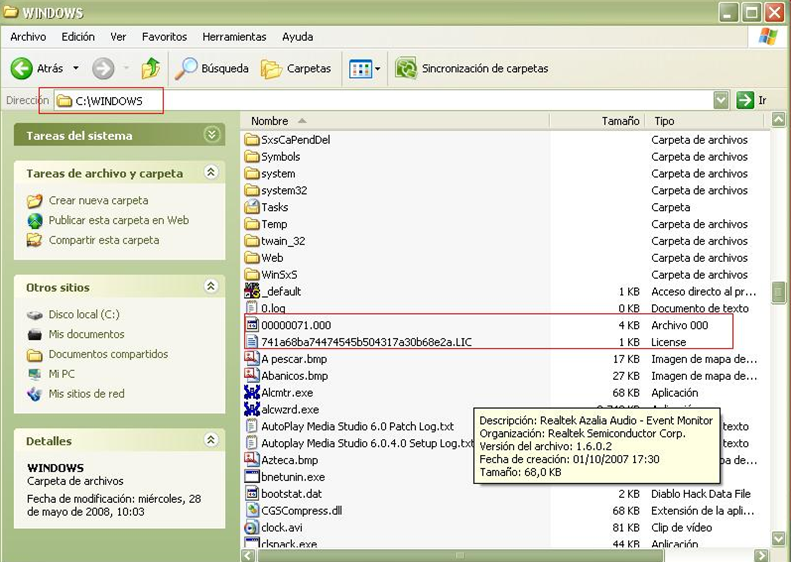Select the SxsCaPendDel folder icon

pos(252,140)
